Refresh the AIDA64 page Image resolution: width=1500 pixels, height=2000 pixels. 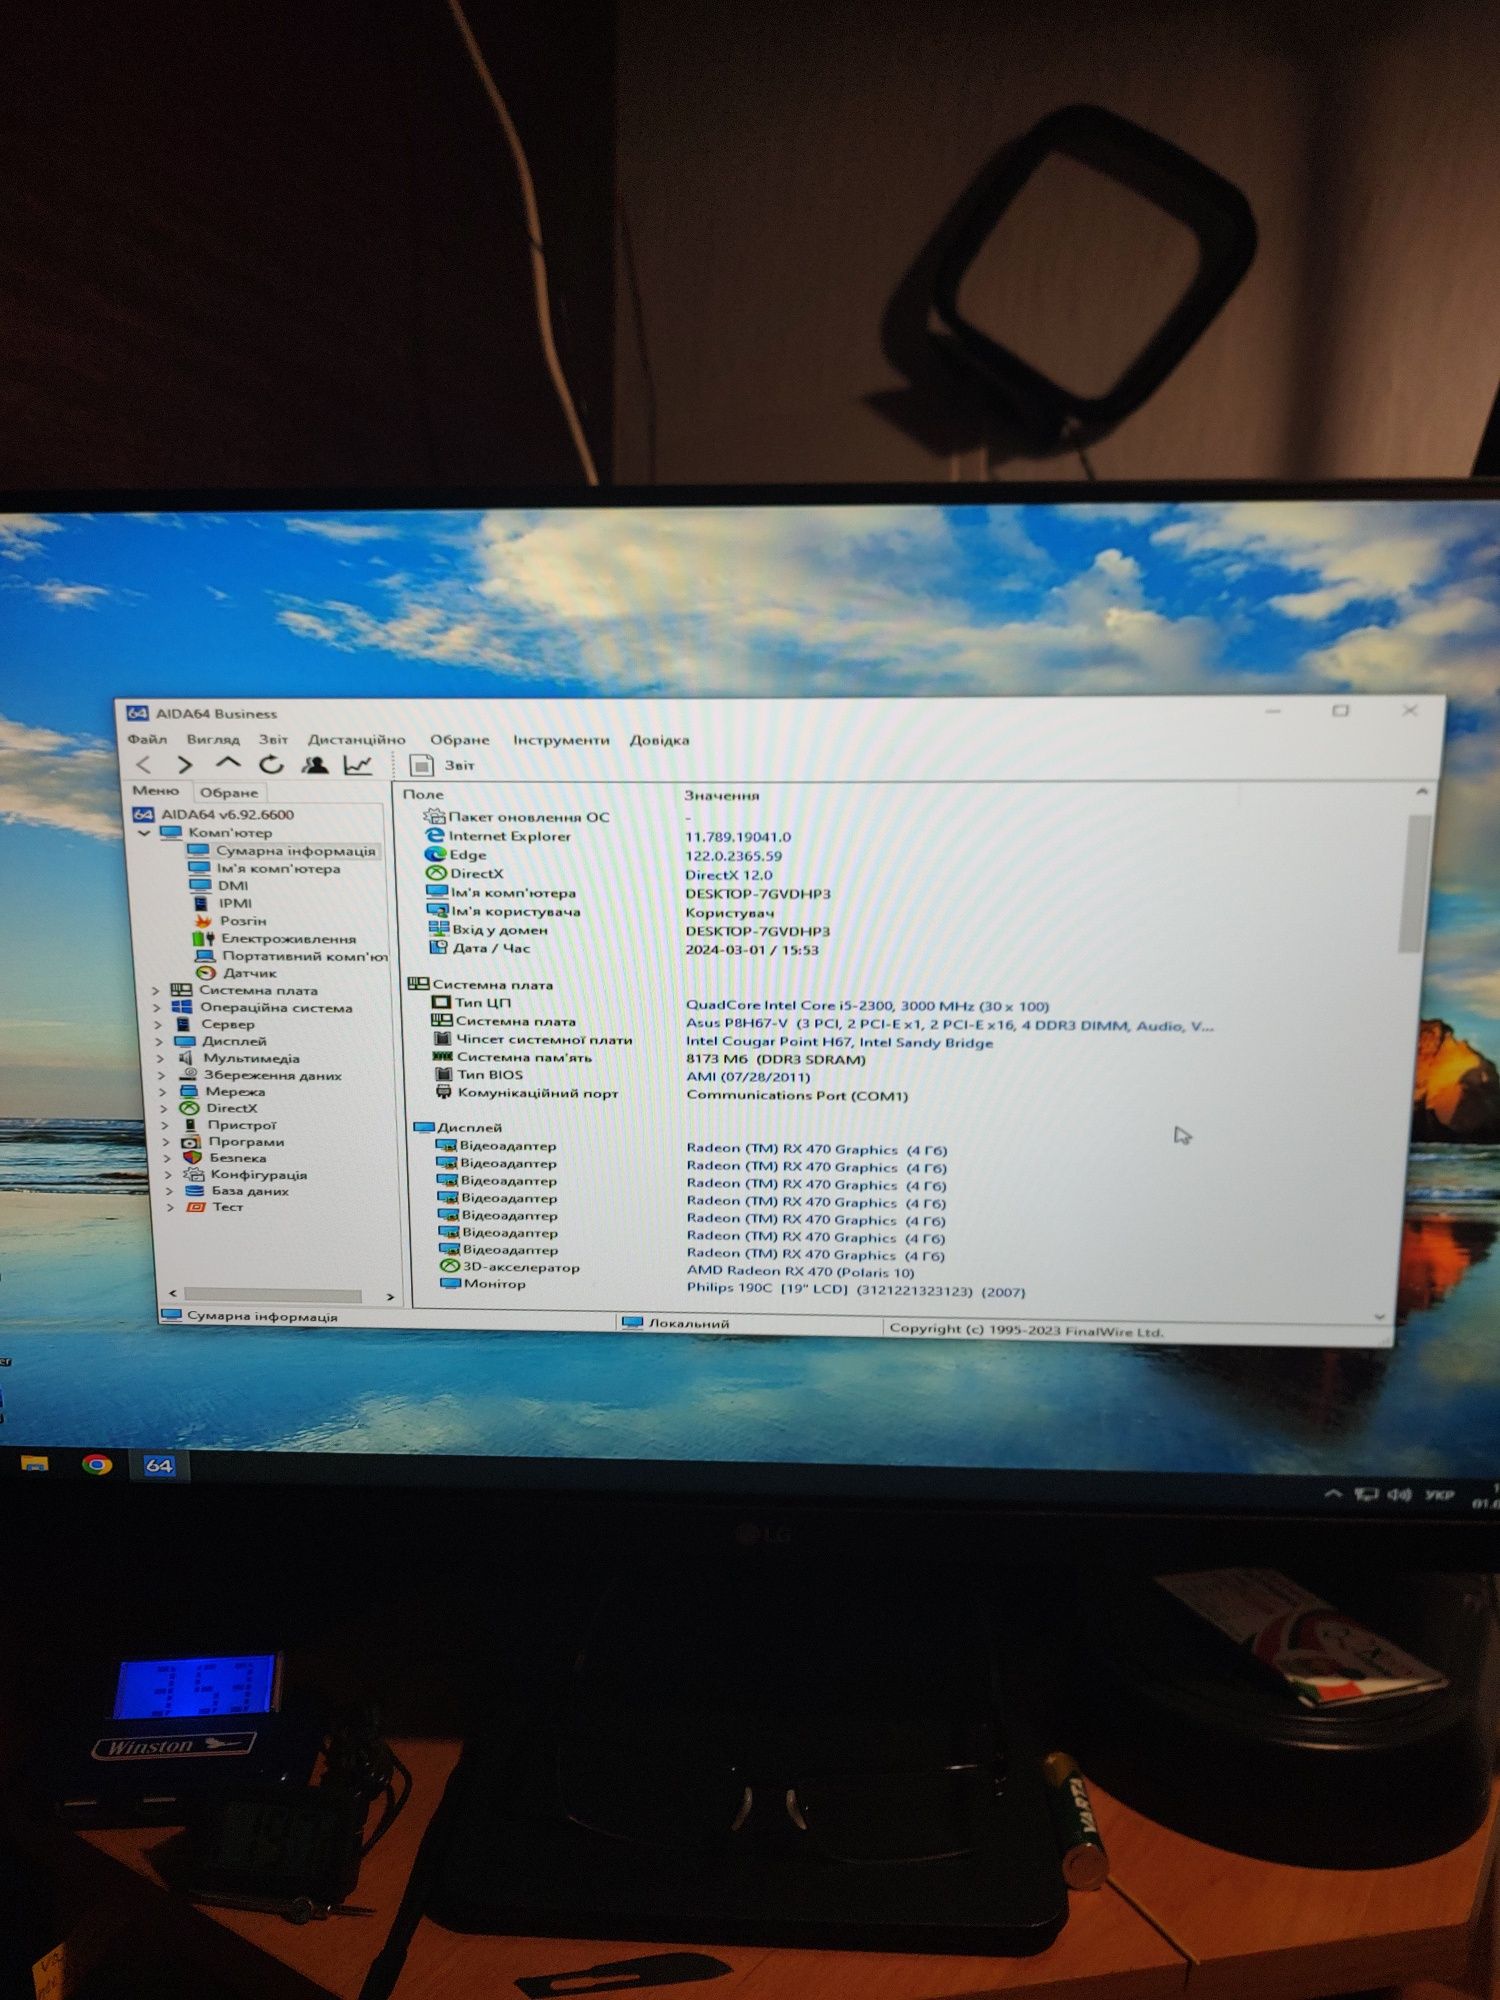271,765
